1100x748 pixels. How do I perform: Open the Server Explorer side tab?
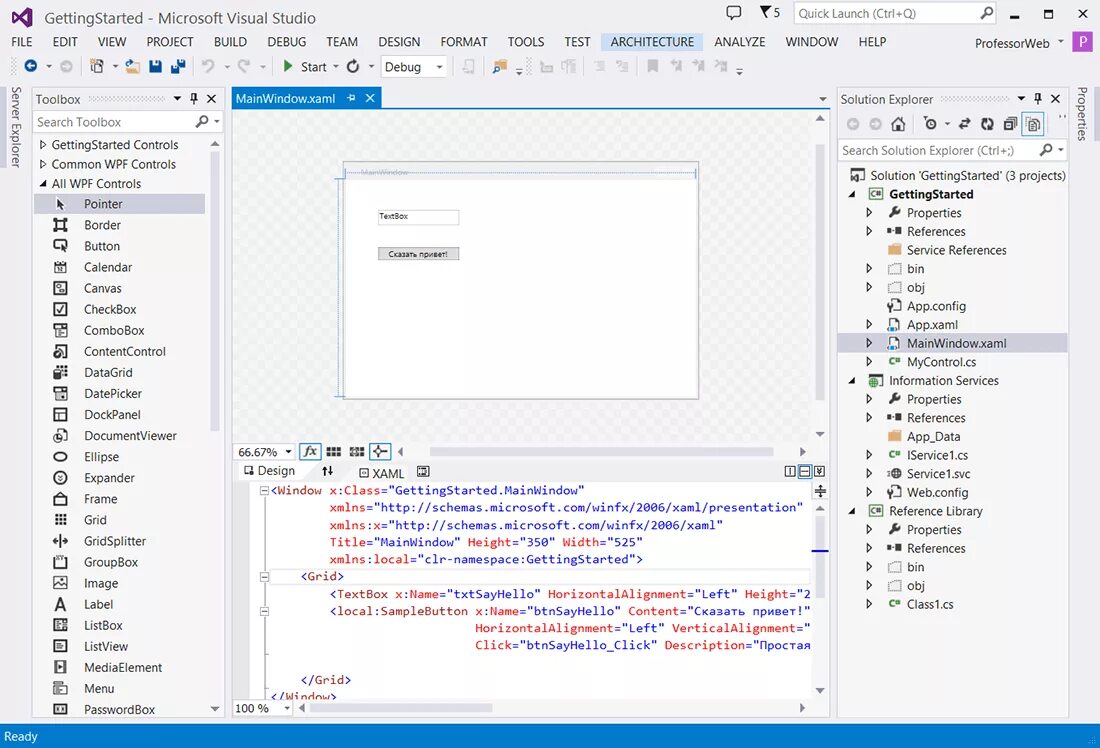pyautogui.click(x=15, y=127)
